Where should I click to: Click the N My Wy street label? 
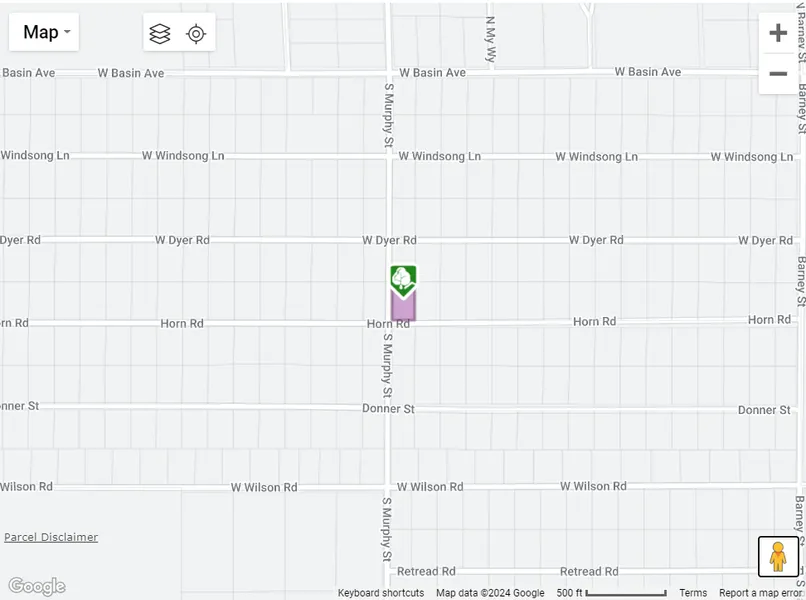click(x=491, y=39)
